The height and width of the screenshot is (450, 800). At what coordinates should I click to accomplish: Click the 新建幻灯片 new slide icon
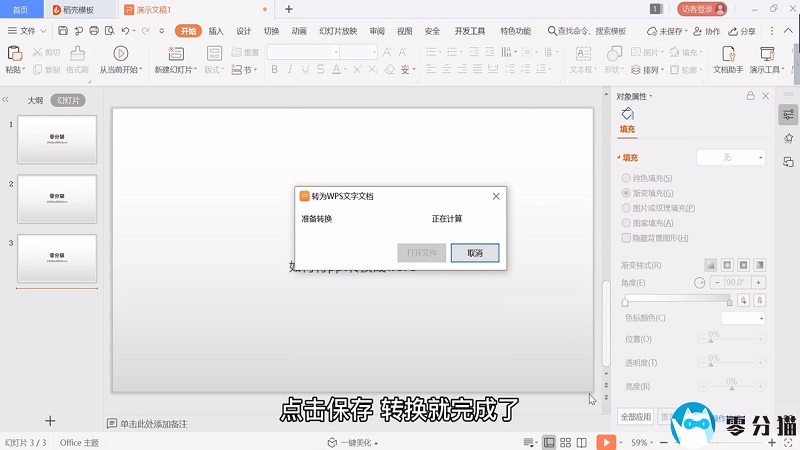click(175, 53)
